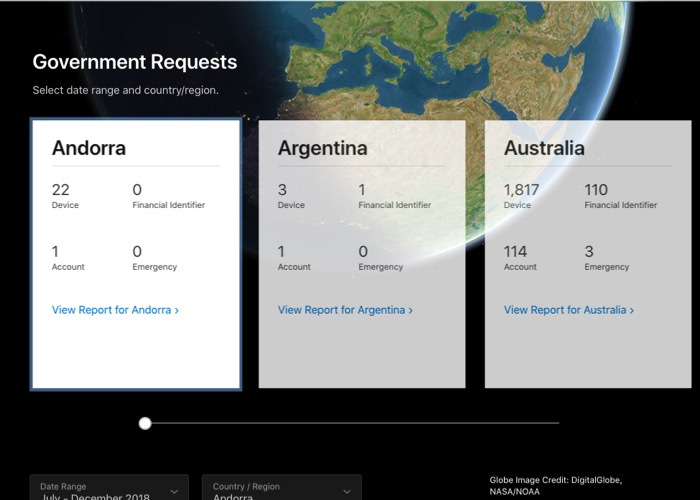
Task: Click Argentina's Financial Identifier label
Action: pos(395,205)
